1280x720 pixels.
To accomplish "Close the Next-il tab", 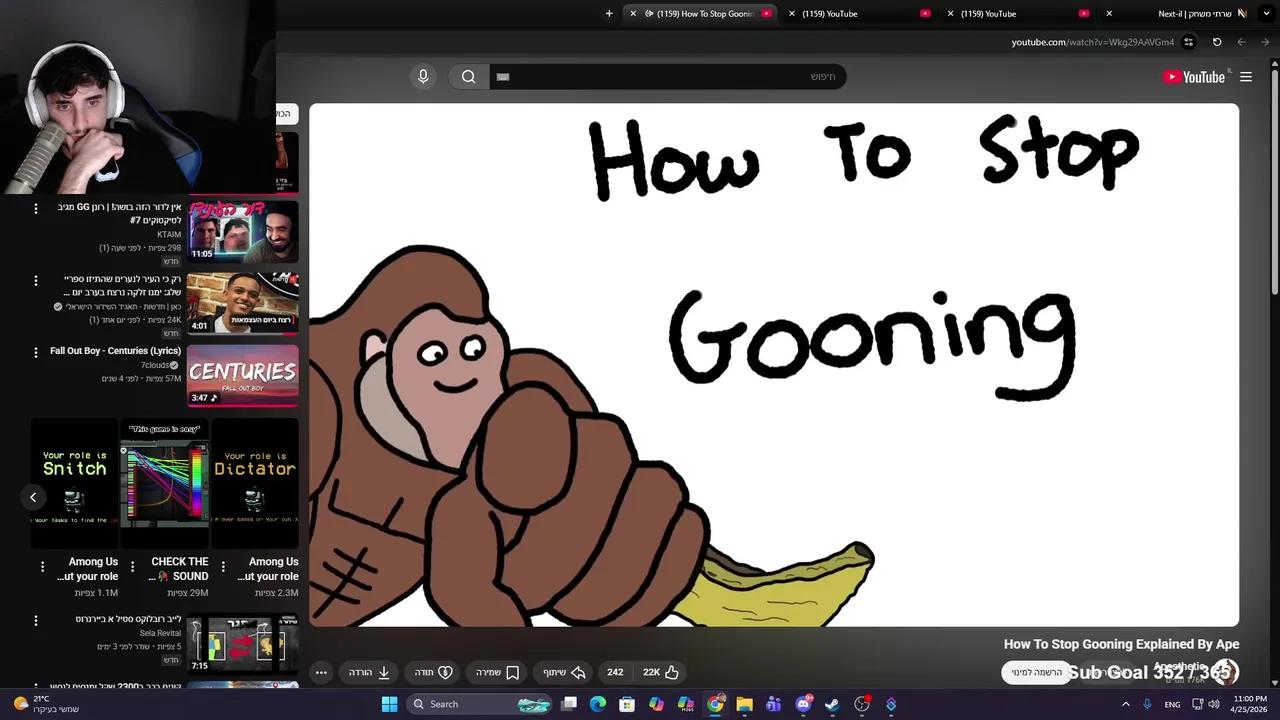I will pyautogui.click(x=1109, y=14).
